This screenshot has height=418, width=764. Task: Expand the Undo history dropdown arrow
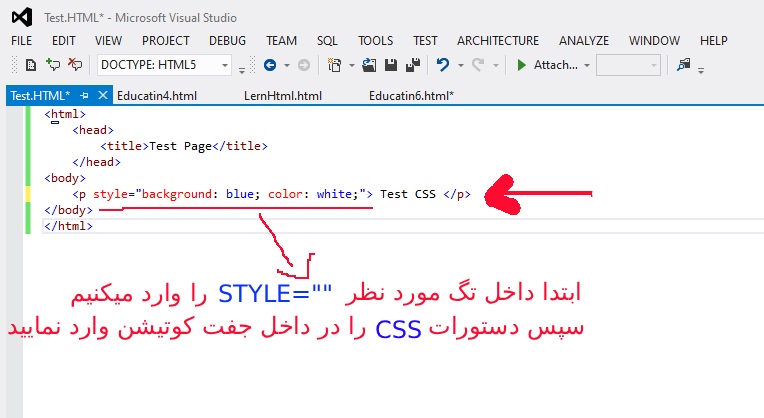pos(459,65)
